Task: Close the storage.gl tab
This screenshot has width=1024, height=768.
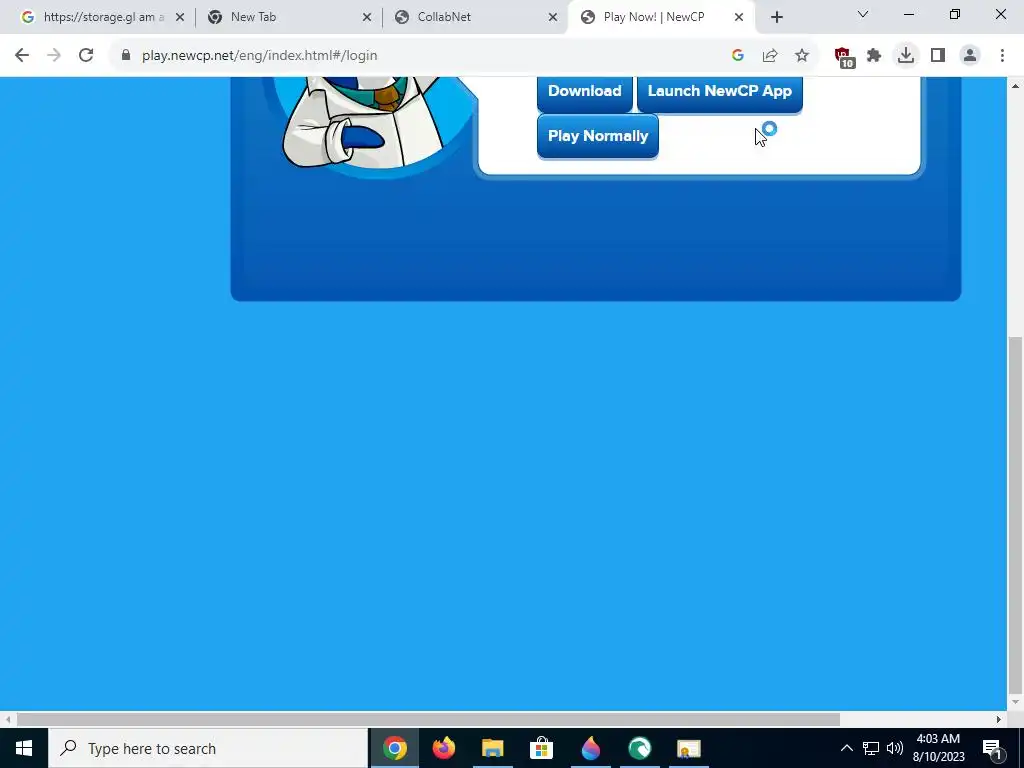Action: 180,17
